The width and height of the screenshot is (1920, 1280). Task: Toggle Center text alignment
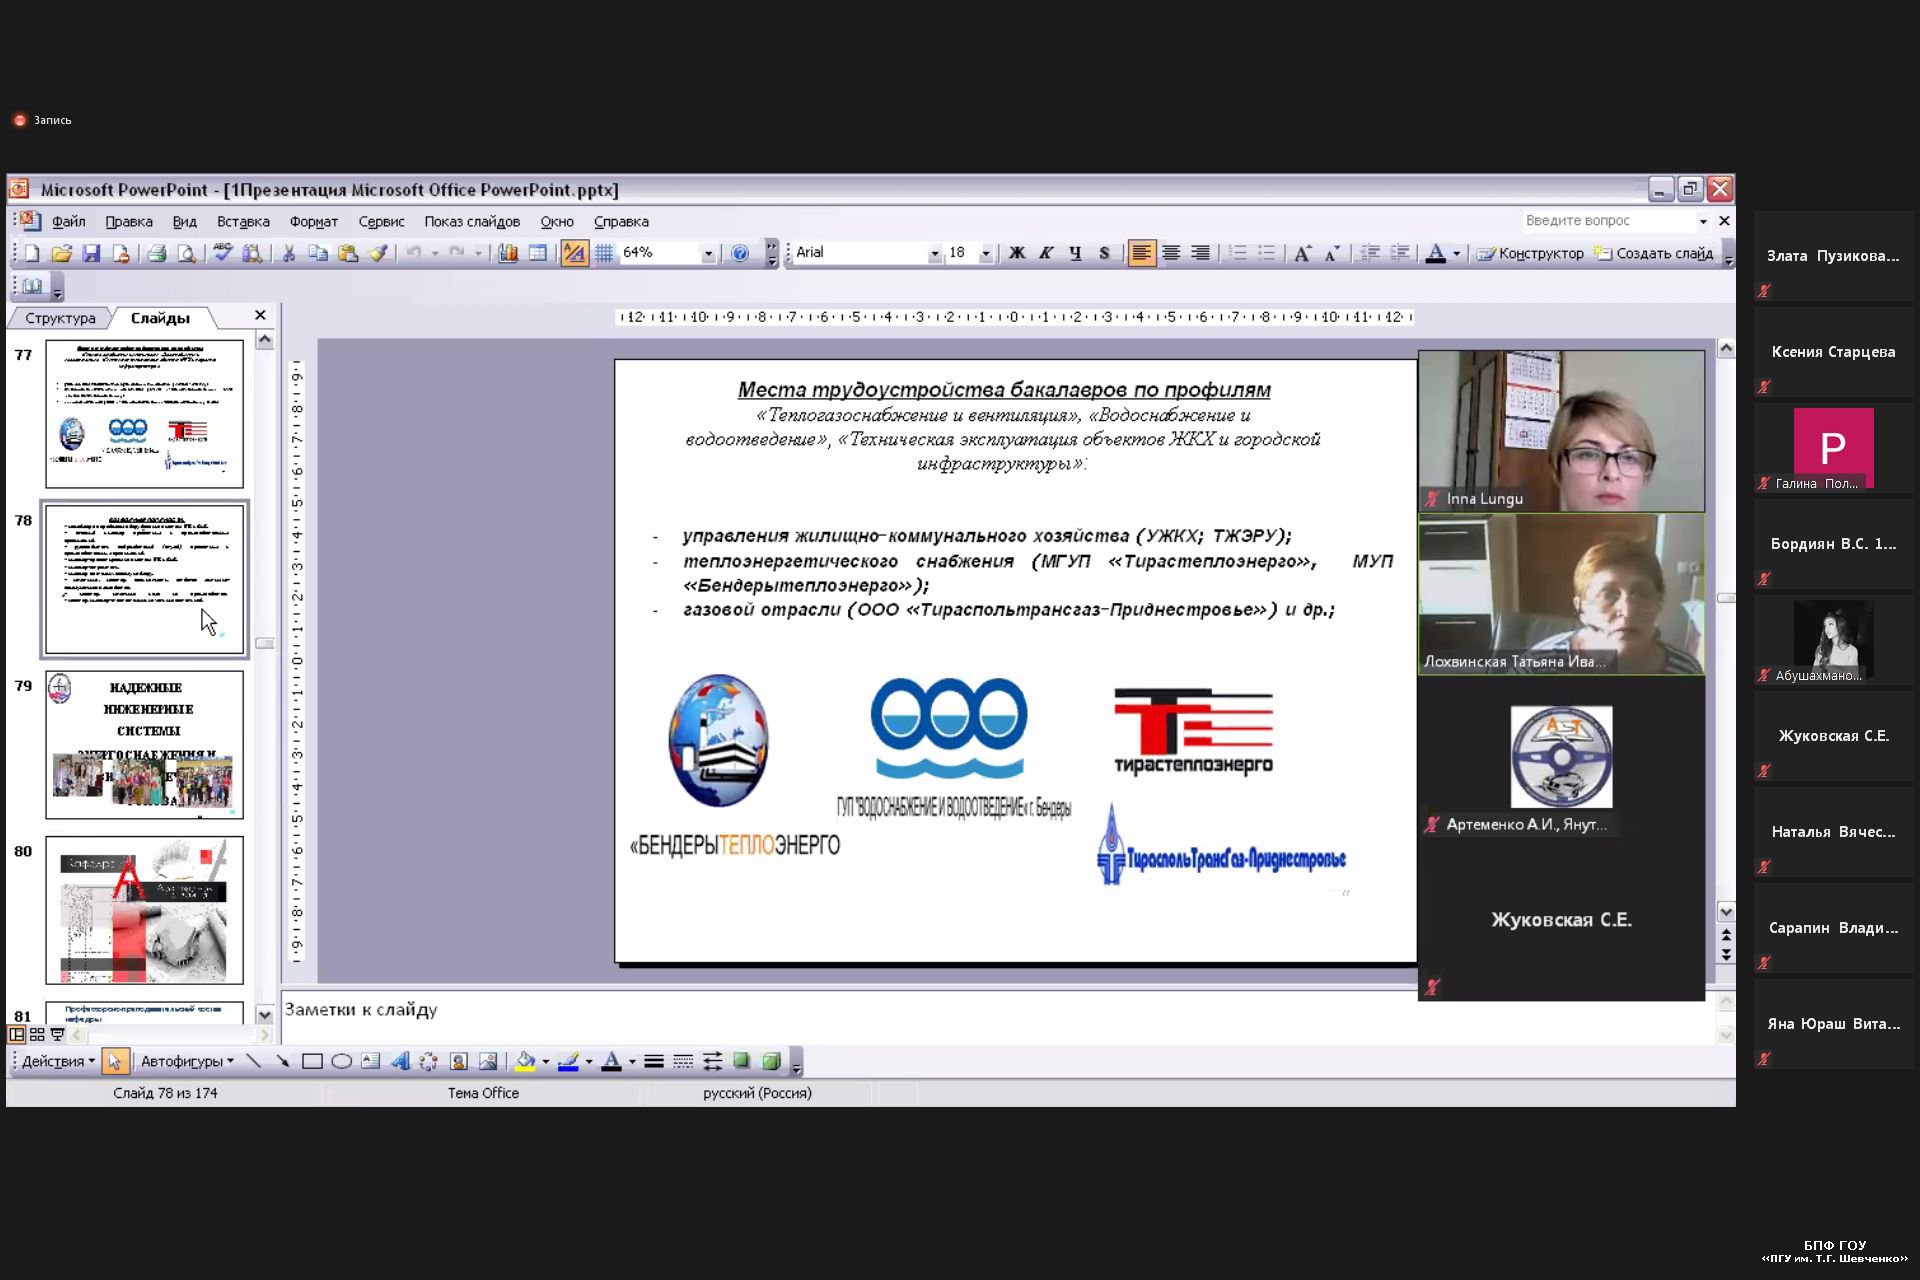(x=1171, y=253)
